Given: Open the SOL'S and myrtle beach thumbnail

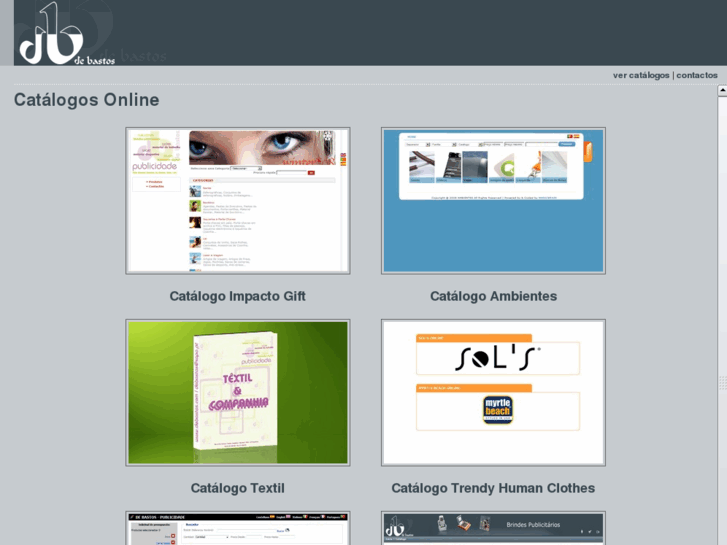Looking at the screenshot, I should pyautogui.click(x=493, y=392).
